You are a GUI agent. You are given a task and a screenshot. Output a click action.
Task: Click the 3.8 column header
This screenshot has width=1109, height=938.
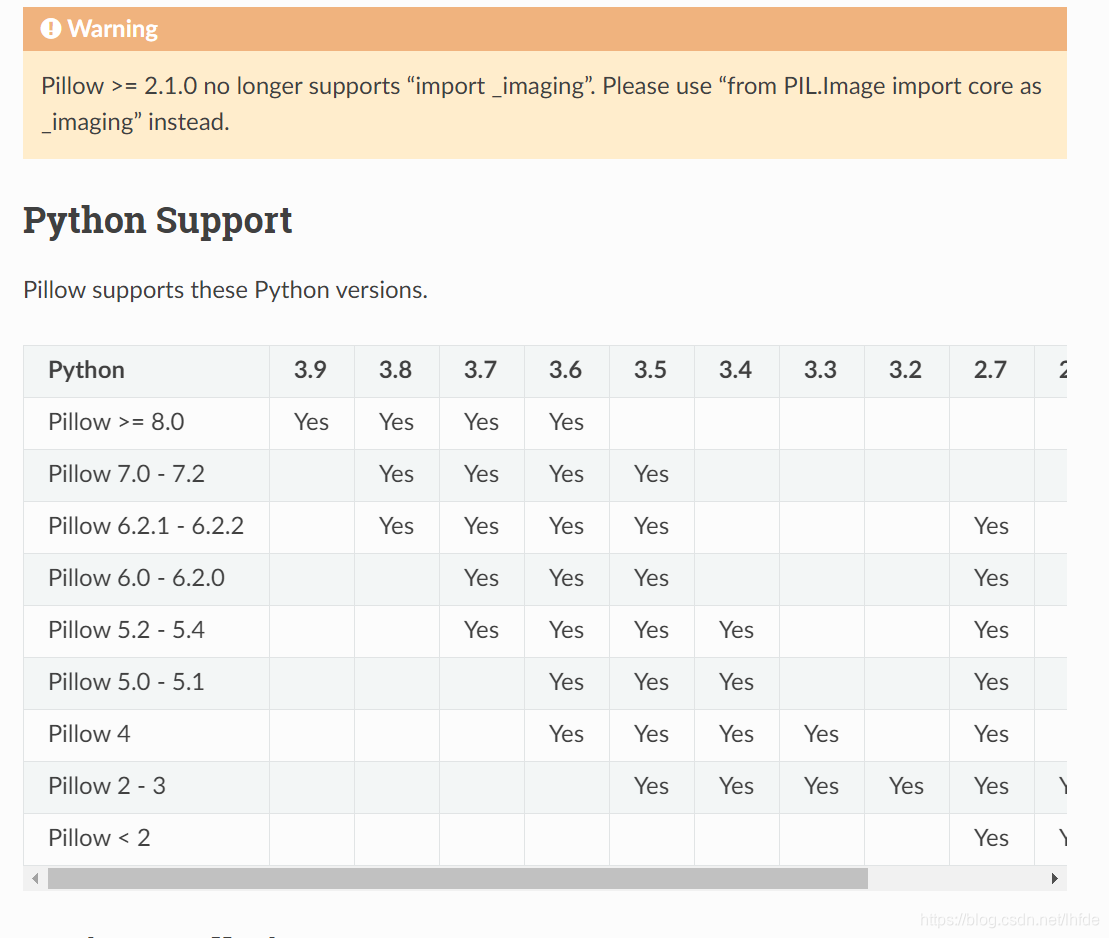396,370
